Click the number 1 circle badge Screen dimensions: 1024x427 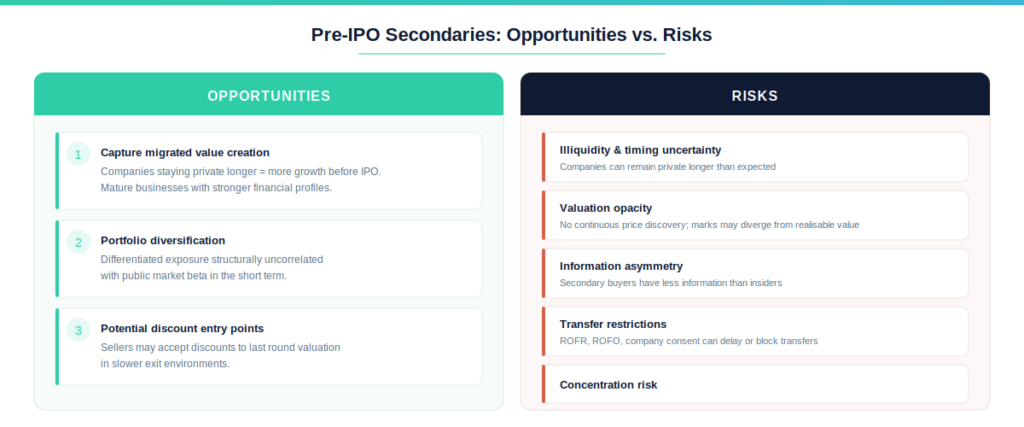click(79, 154)
